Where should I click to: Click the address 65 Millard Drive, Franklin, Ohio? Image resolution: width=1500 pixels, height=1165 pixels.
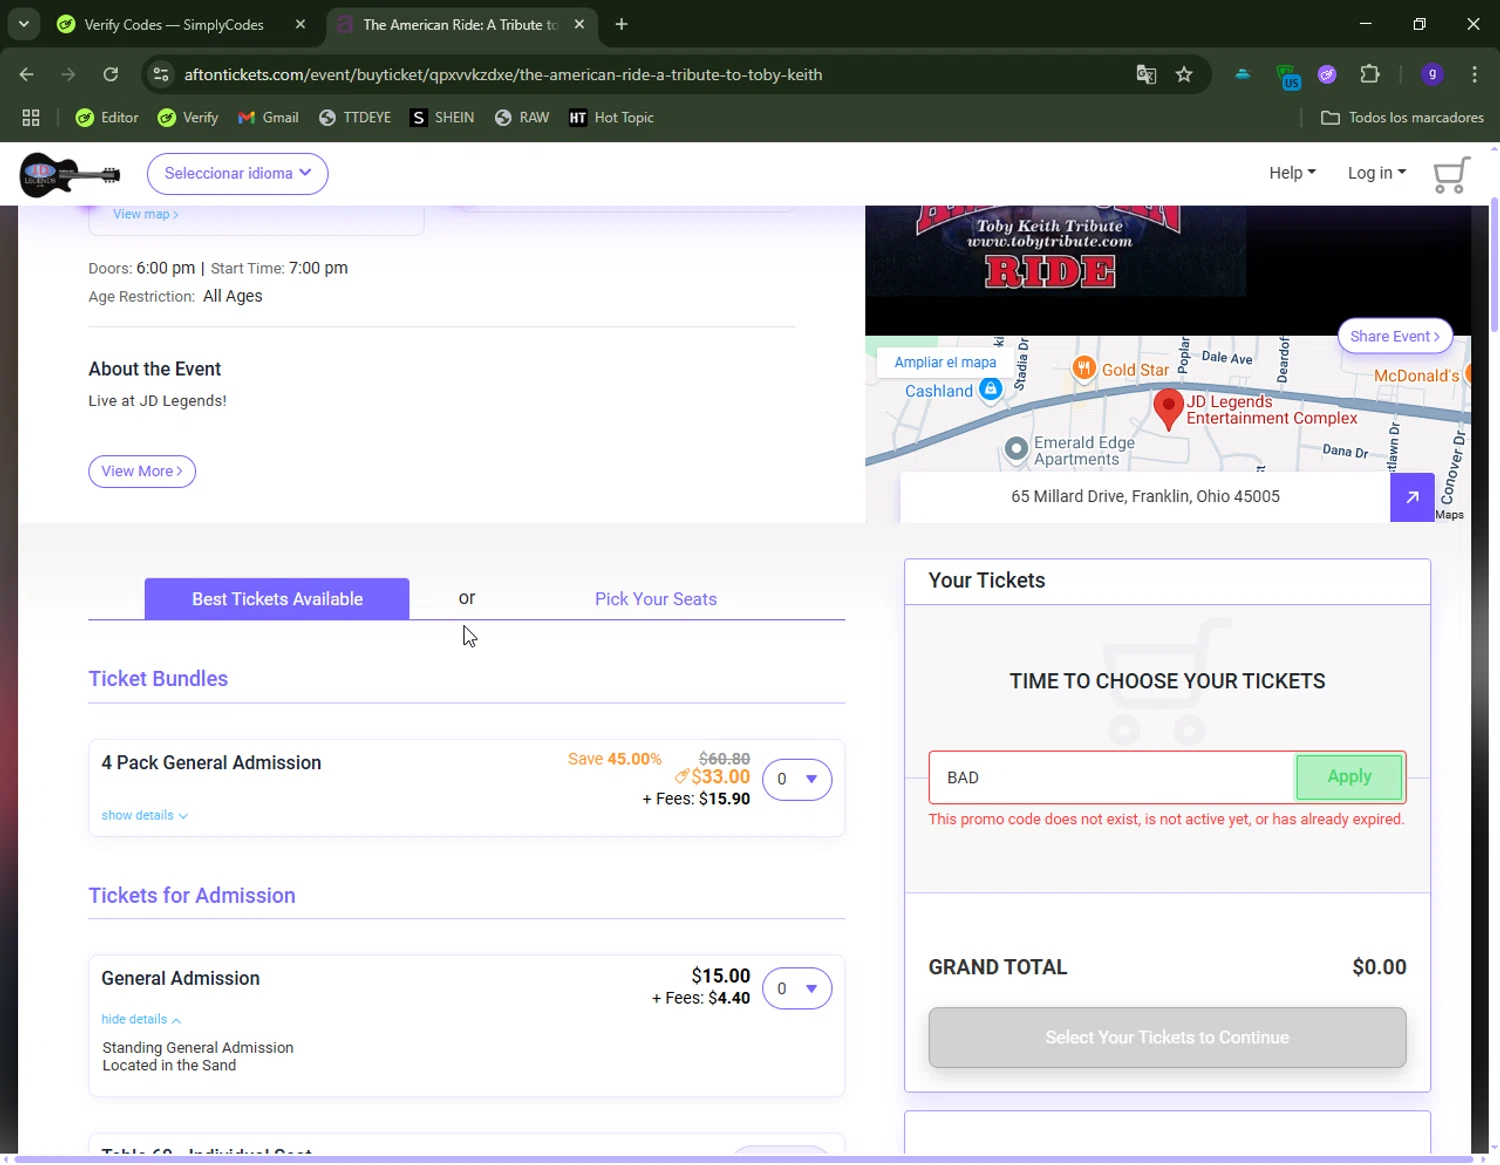[1145, 497]
